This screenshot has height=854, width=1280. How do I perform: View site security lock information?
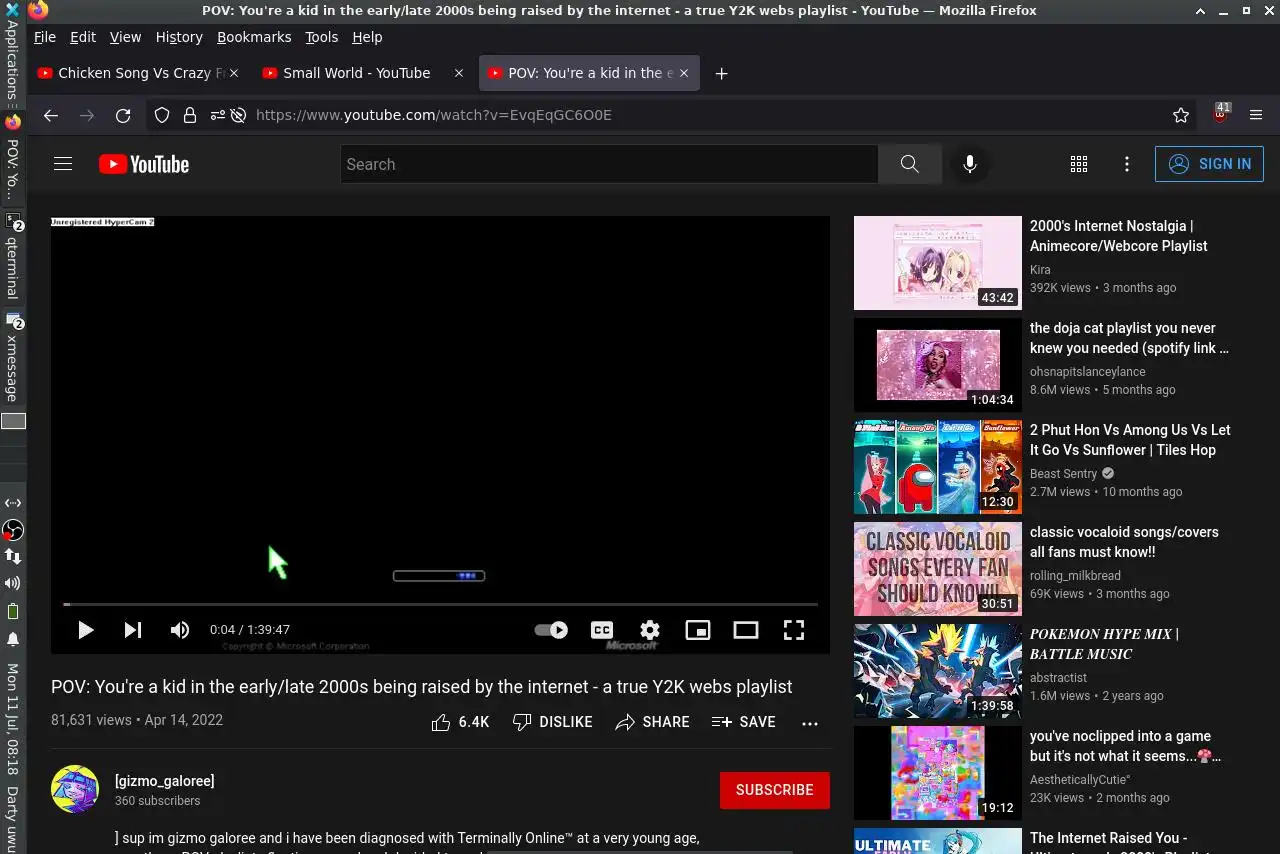click(189, 115)
